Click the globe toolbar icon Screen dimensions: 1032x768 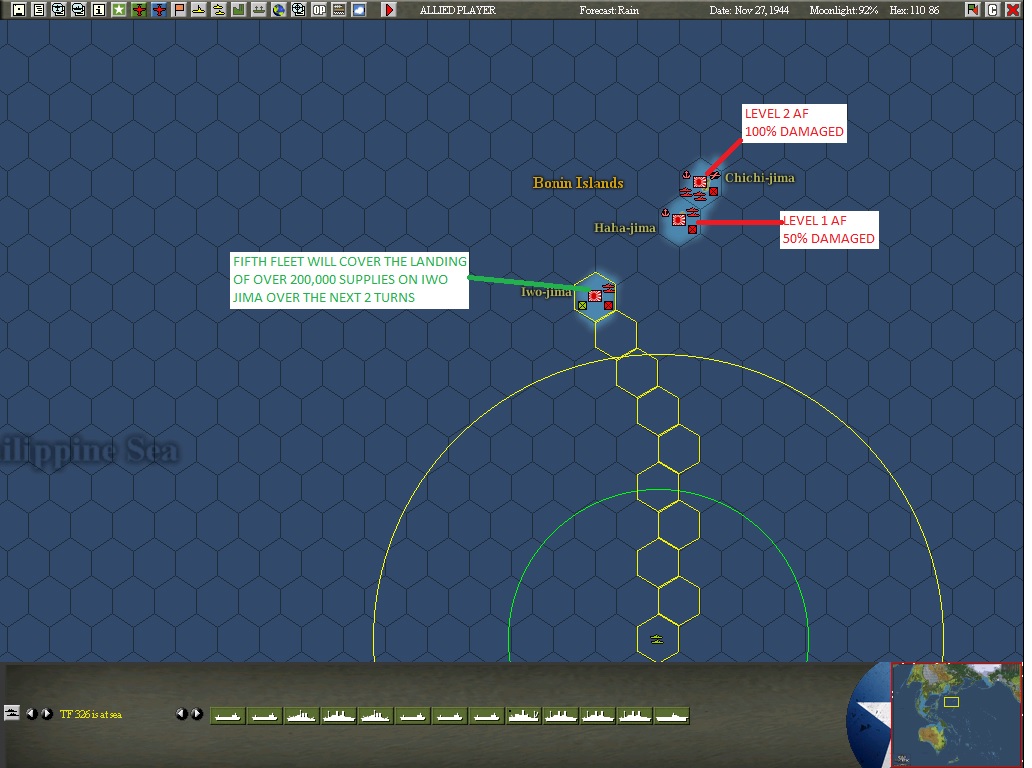click(279, 10)
